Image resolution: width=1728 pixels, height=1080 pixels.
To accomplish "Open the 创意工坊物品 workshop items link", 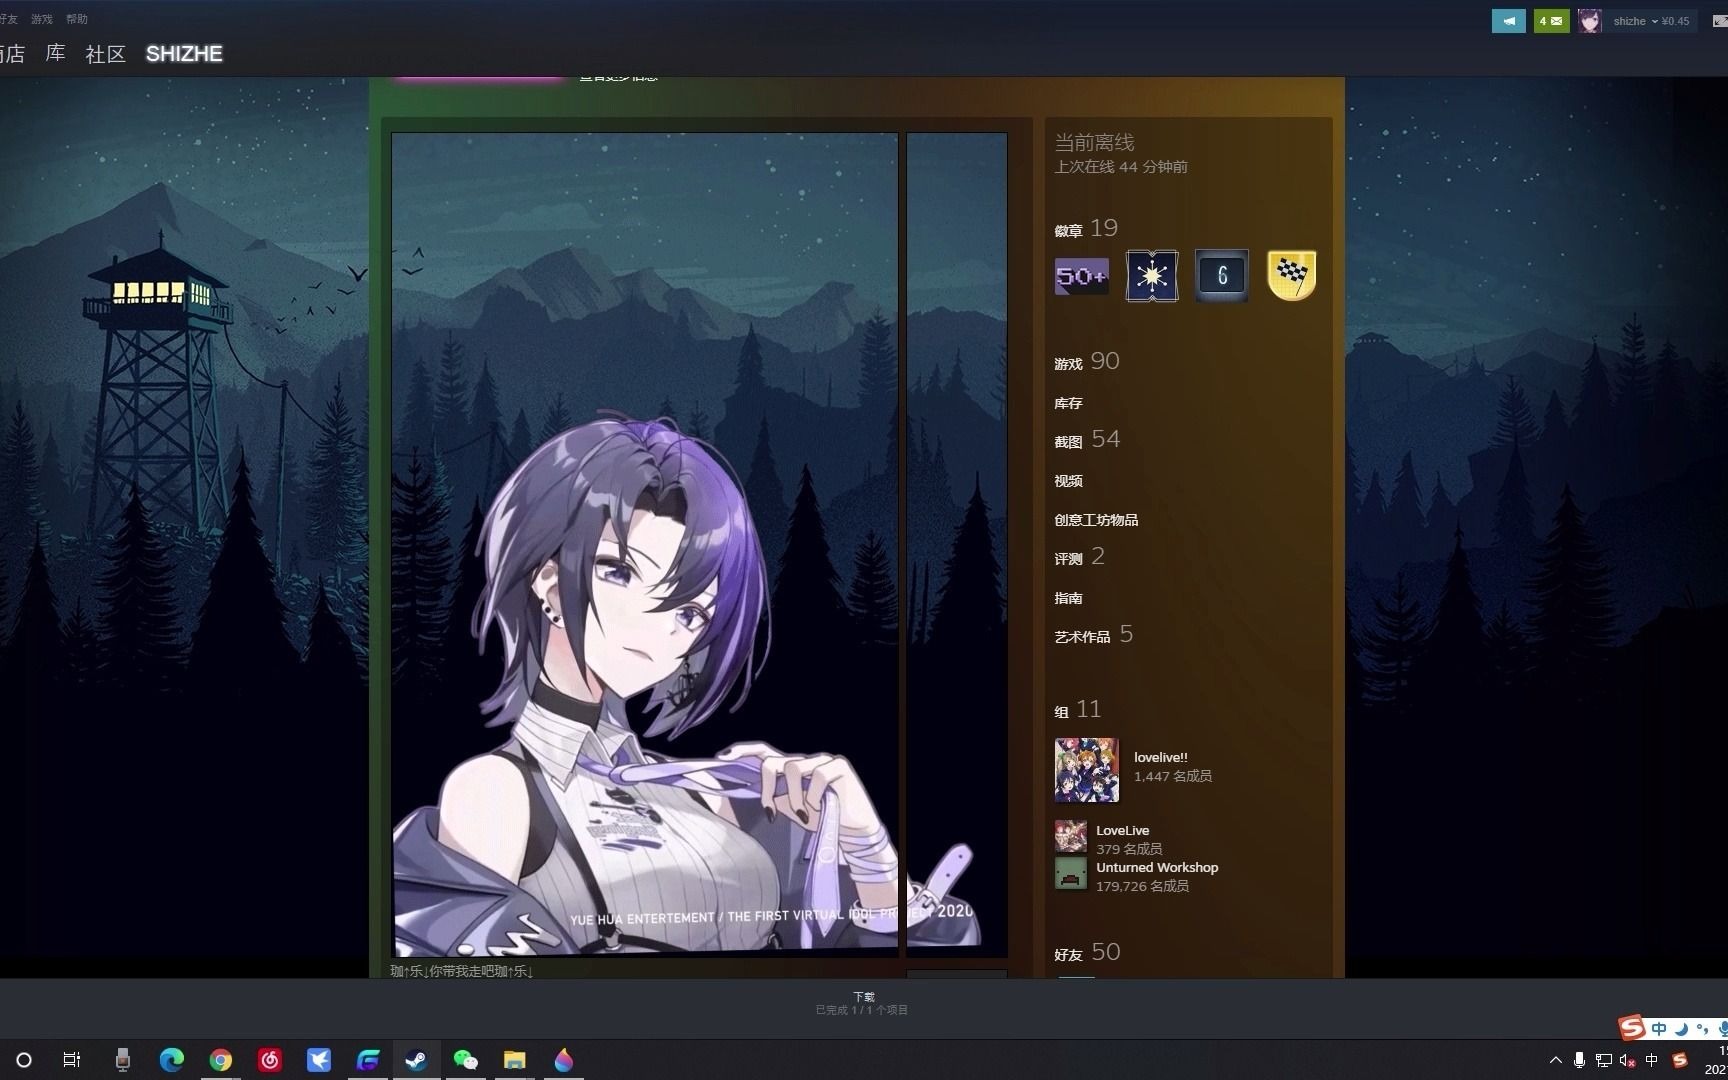I will (1096, 520).
